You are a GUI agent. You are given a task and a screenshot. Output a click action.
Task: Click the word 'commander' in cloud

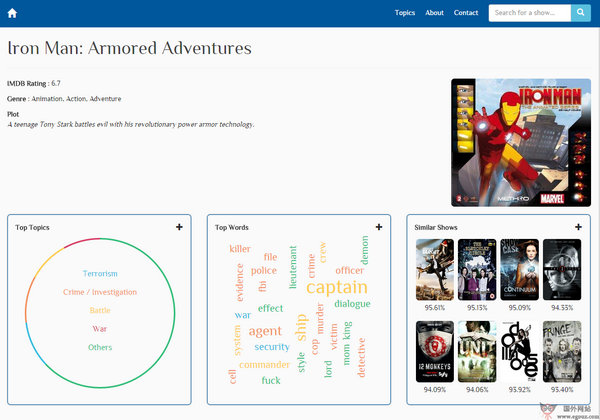click(x=264, y=365)
